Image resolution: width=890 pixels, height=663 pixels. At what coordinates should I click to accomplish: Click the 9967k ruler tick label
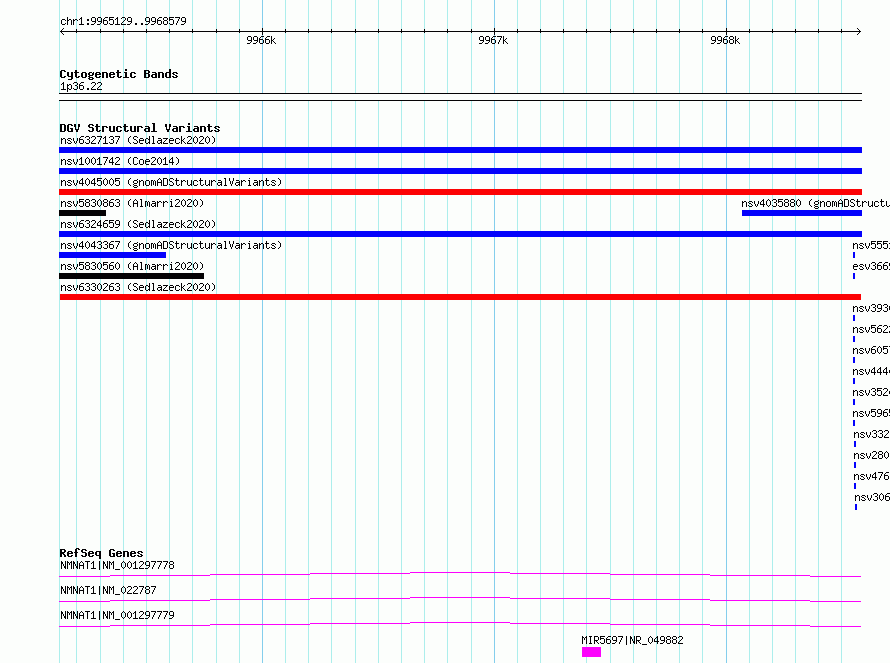493,40
